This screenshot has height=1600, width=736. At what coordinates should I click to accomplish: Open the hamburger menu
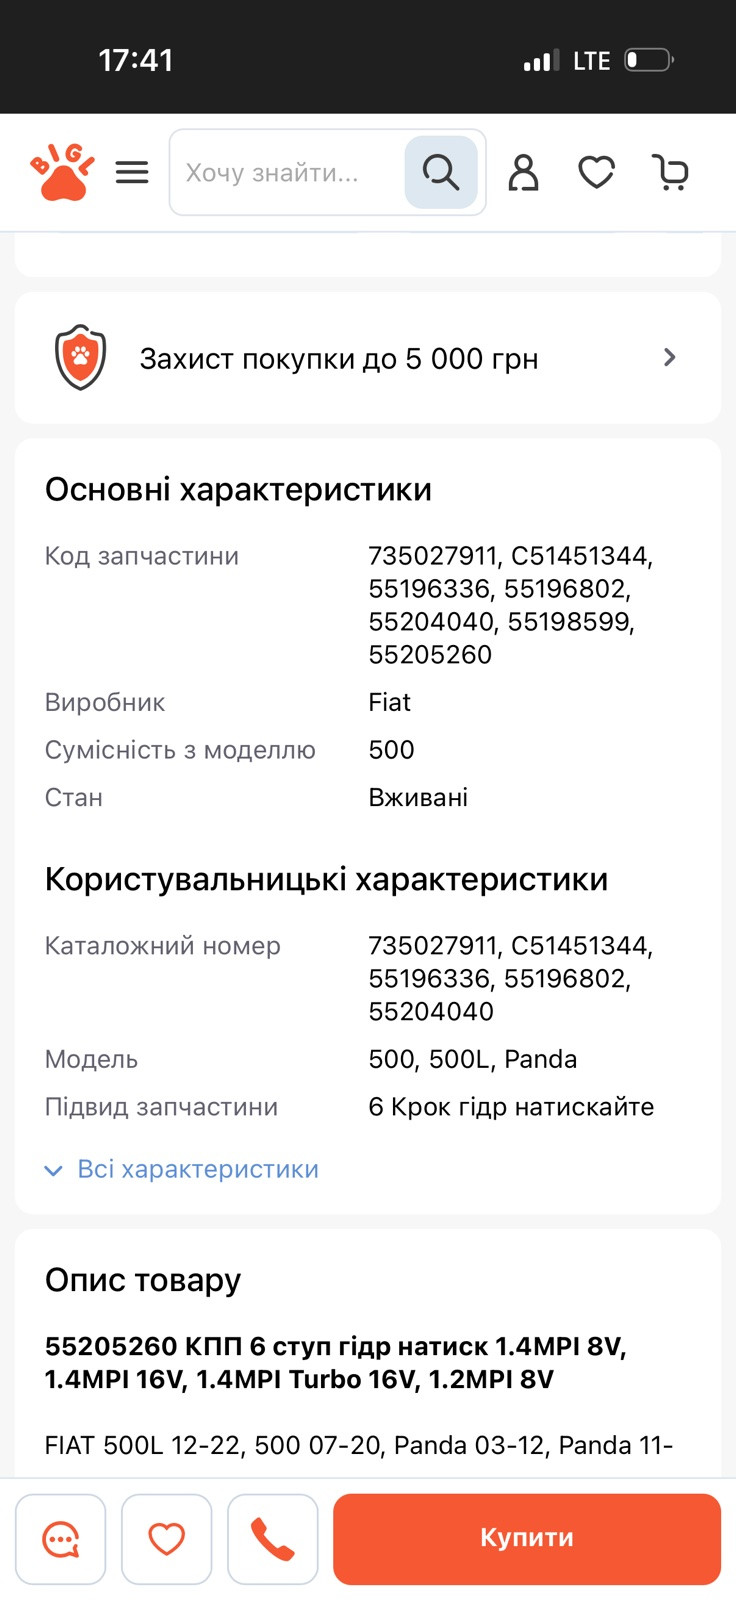pyautogui.click(x=132, y=172)
